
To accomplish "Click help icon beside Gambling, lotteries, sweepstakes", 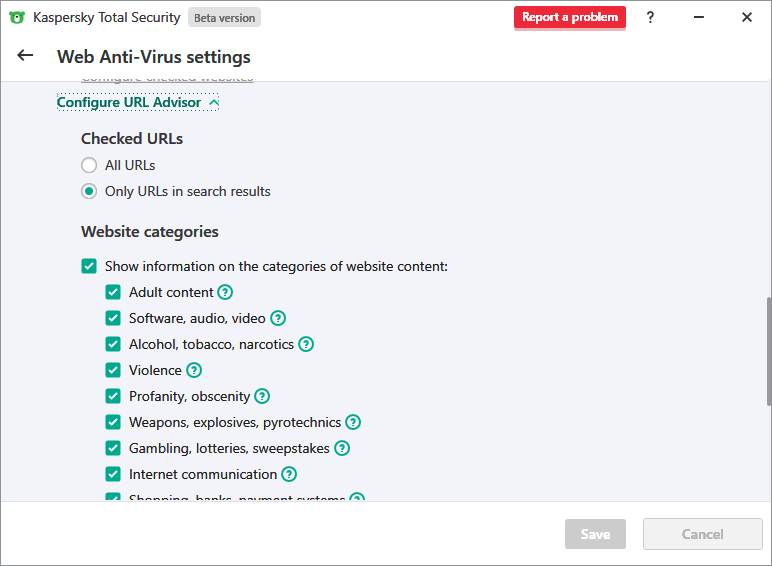I will [x=342, y=449].
